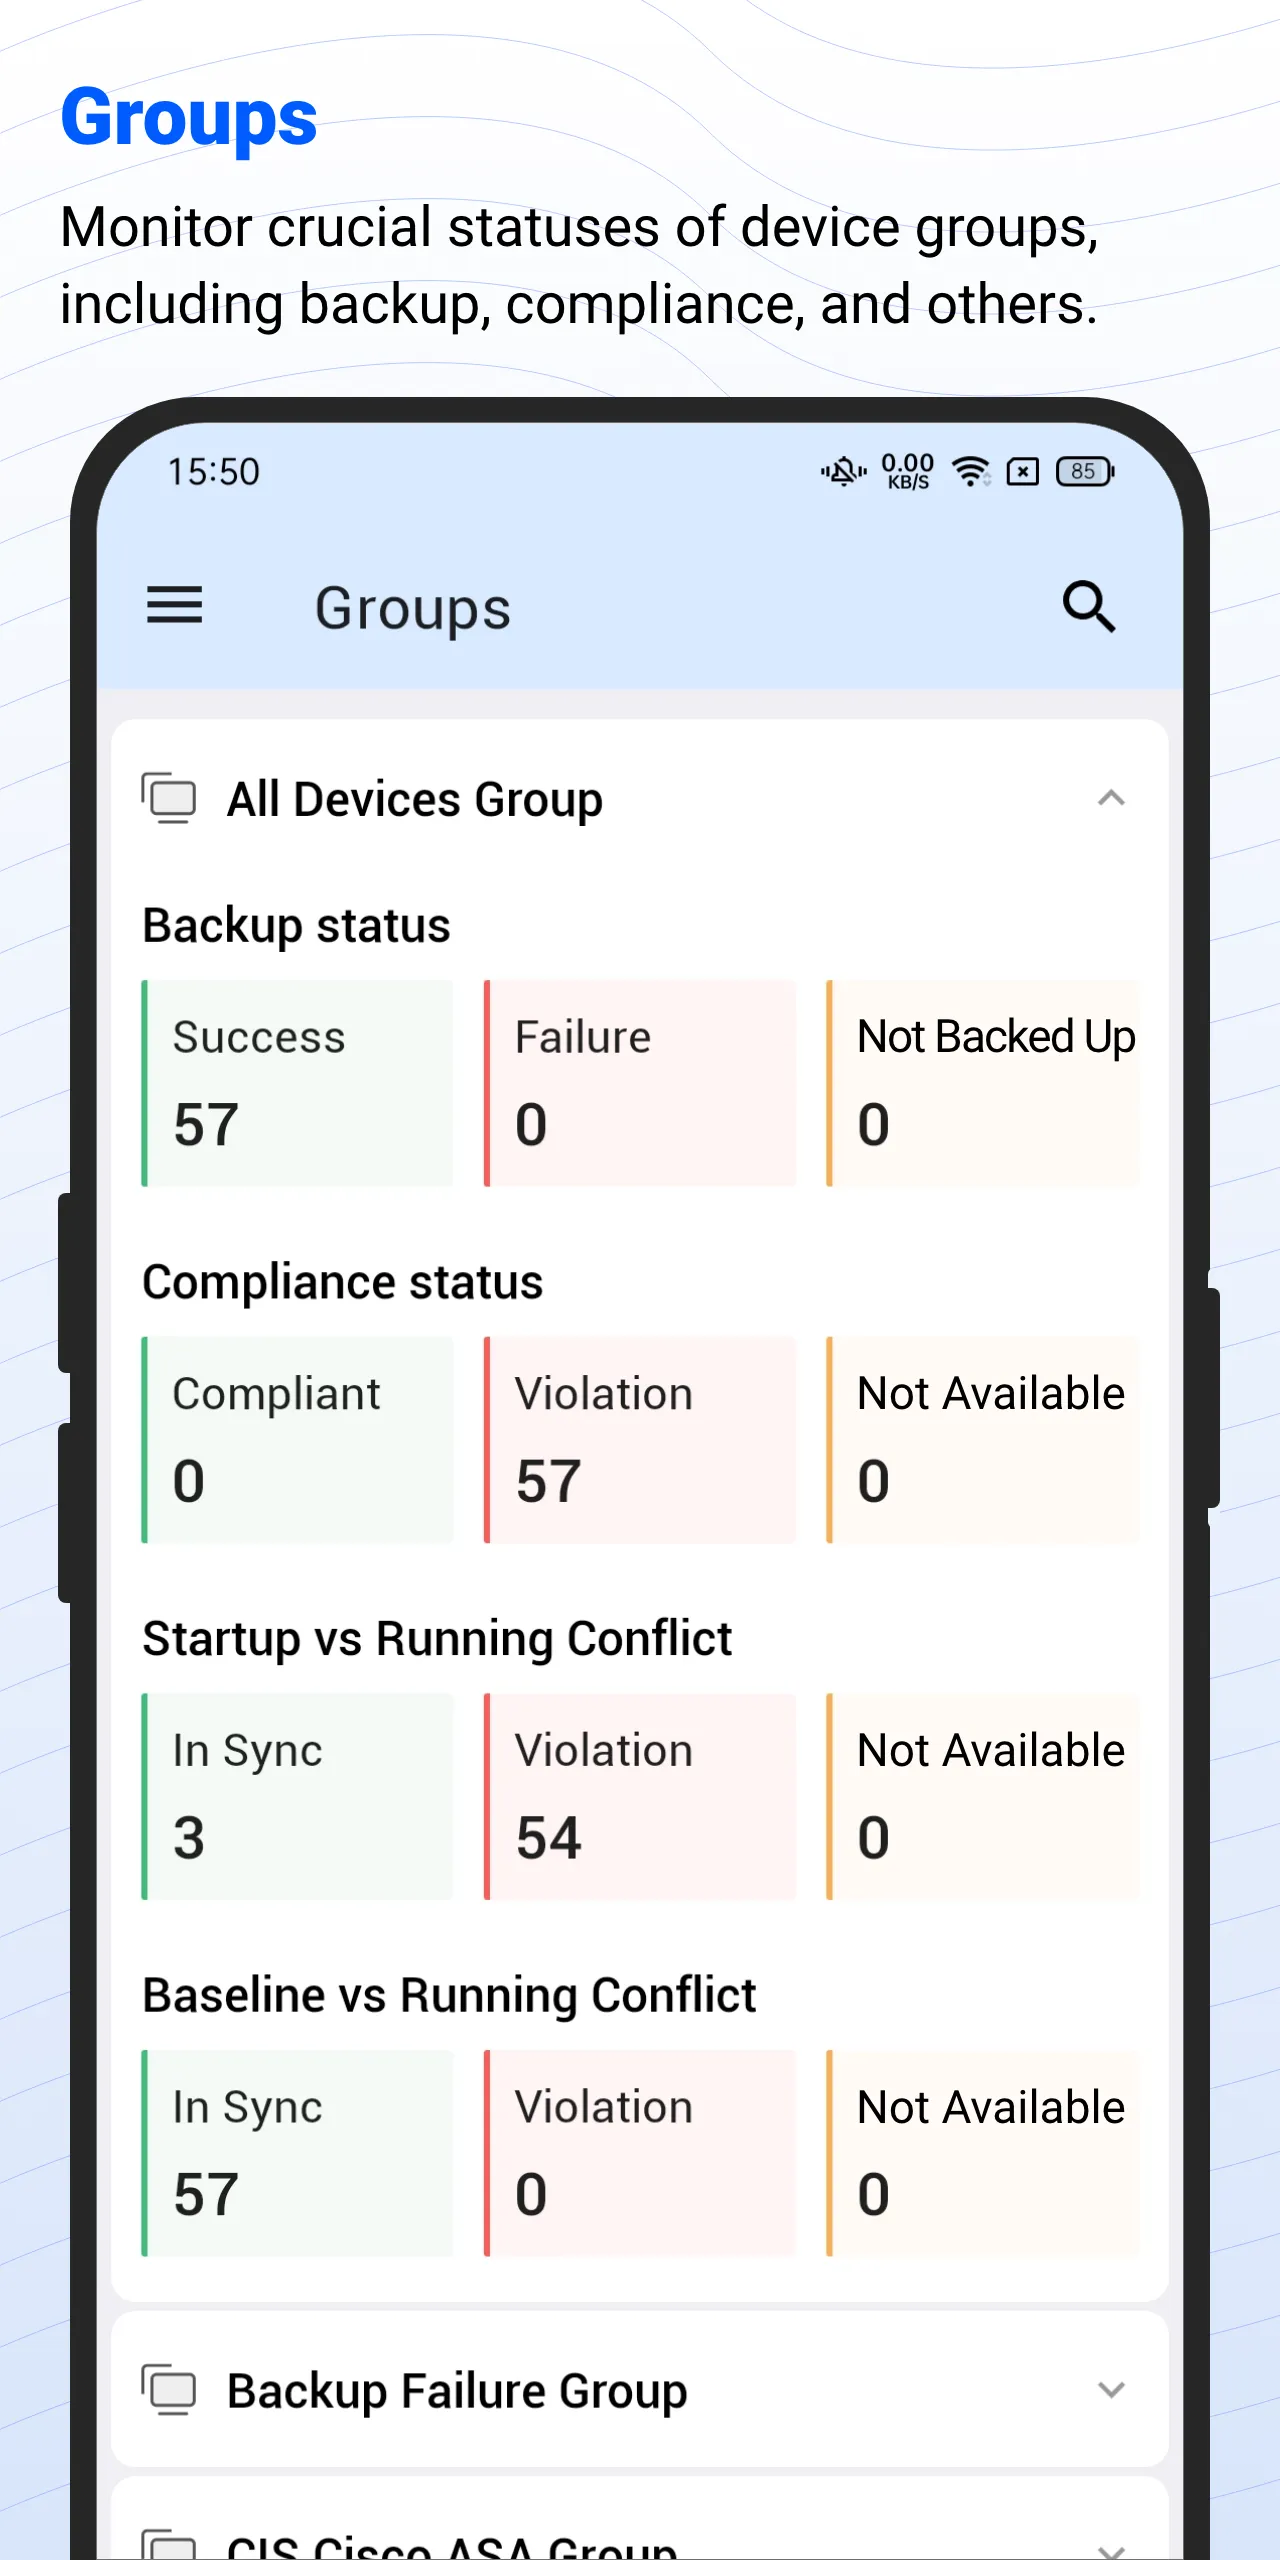Open Compliance status Violation 57 tile

tap(640, 1440)
